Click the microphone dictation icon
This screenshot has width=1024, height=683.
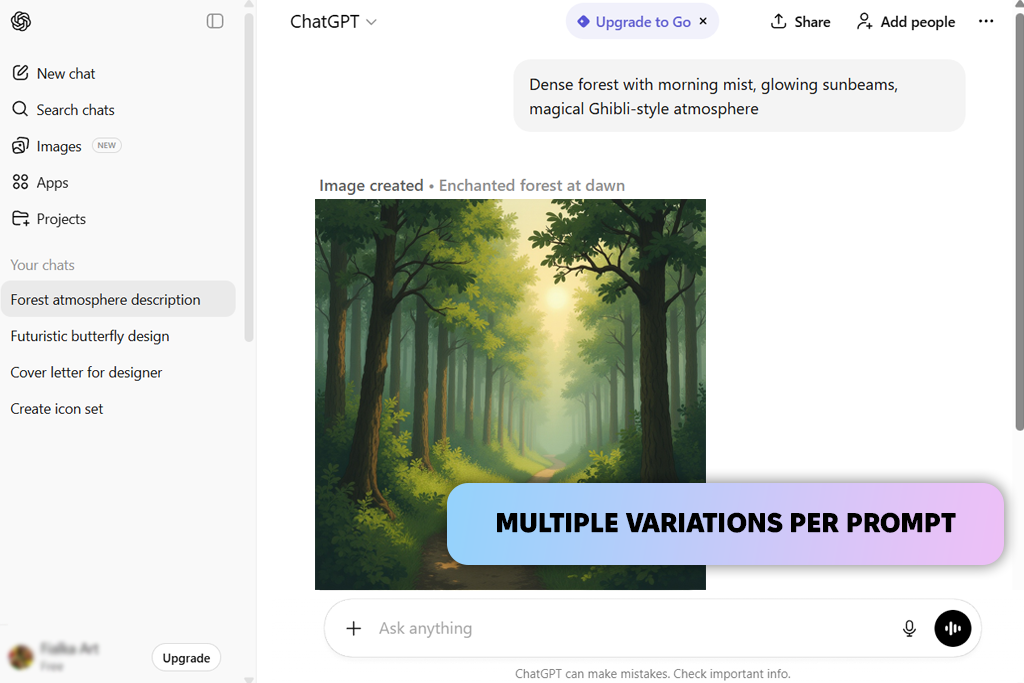pos(909,628)
